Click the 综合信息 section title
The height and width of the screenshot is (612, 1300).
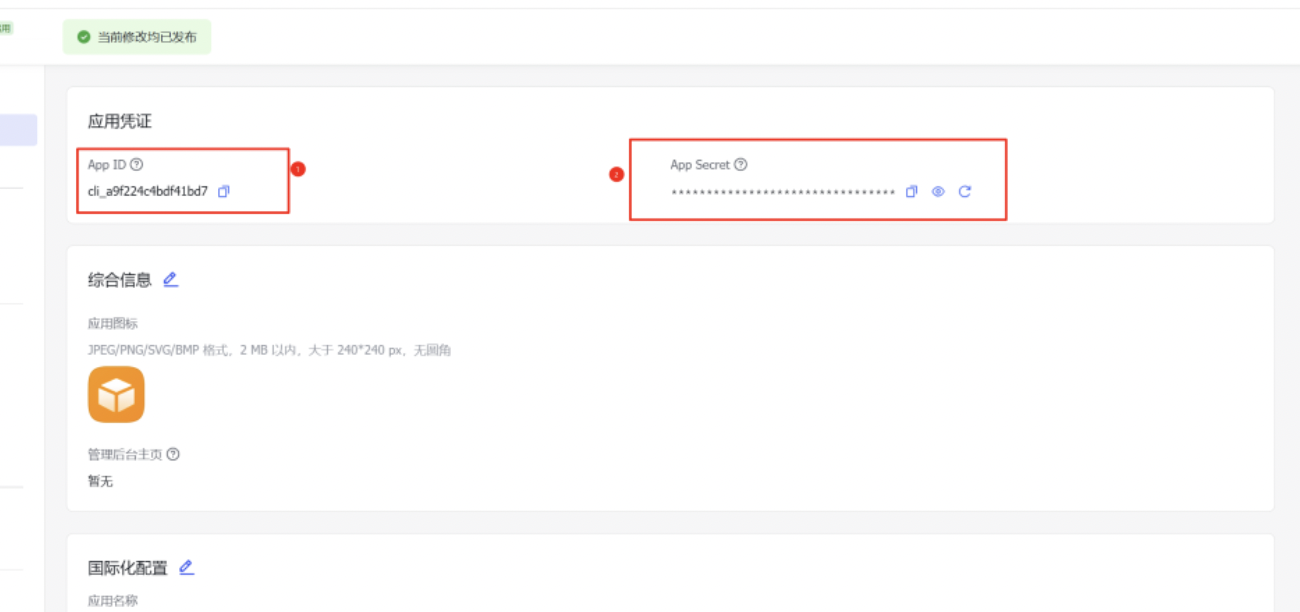click(119, 280)
